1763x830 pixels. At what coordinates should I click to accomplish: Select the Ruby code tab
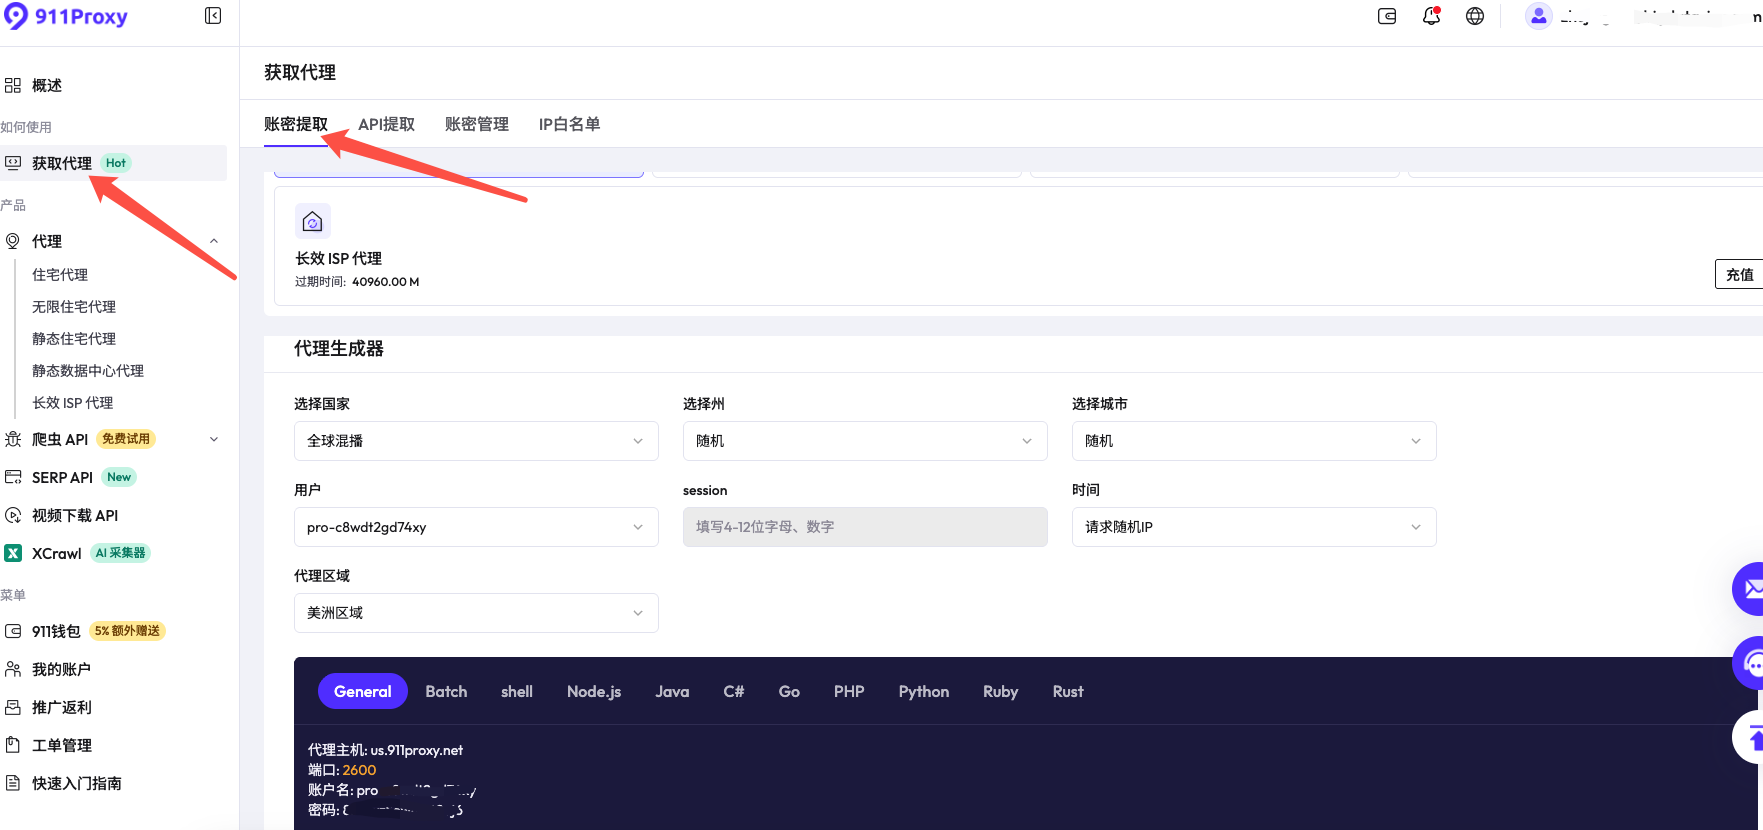click(x=1000, y=691)
